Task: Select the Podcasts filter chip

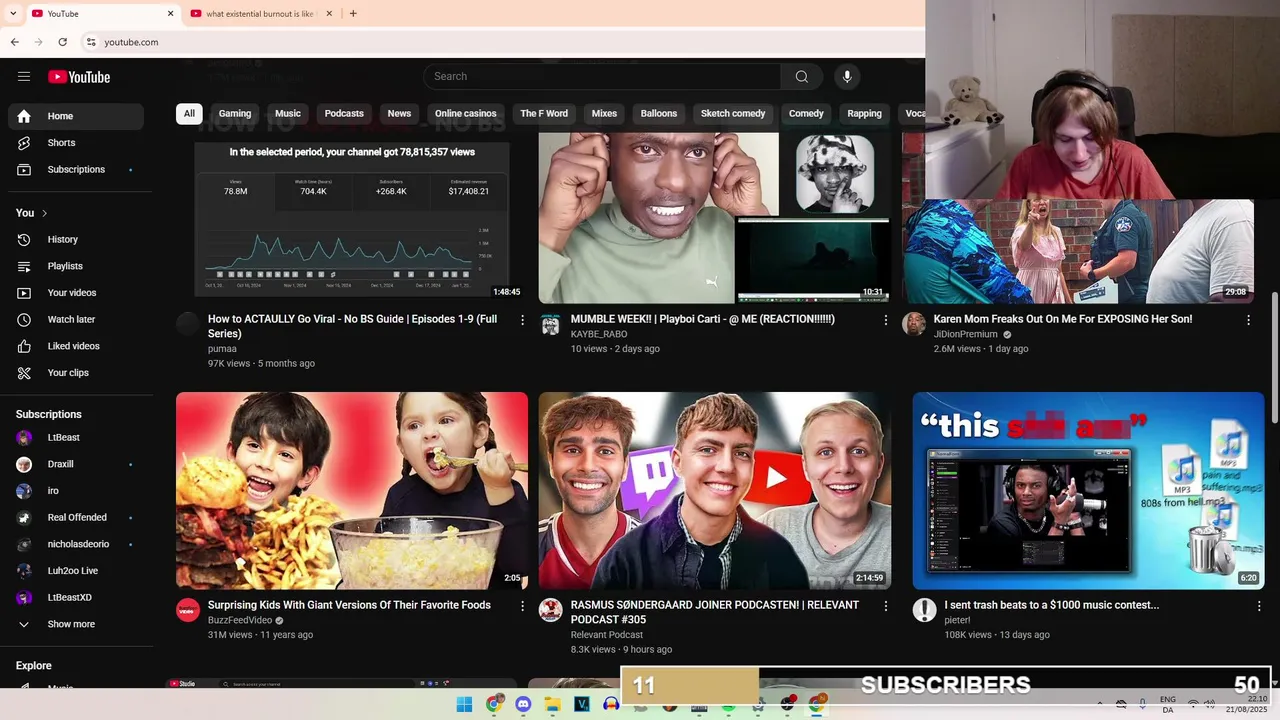Action: (344, 114)
